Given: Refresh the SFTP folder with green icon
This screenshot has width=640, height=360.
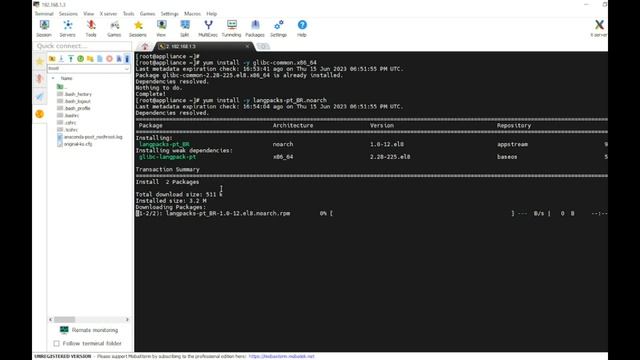Looking at the screenshot, I should click(80, 59).
